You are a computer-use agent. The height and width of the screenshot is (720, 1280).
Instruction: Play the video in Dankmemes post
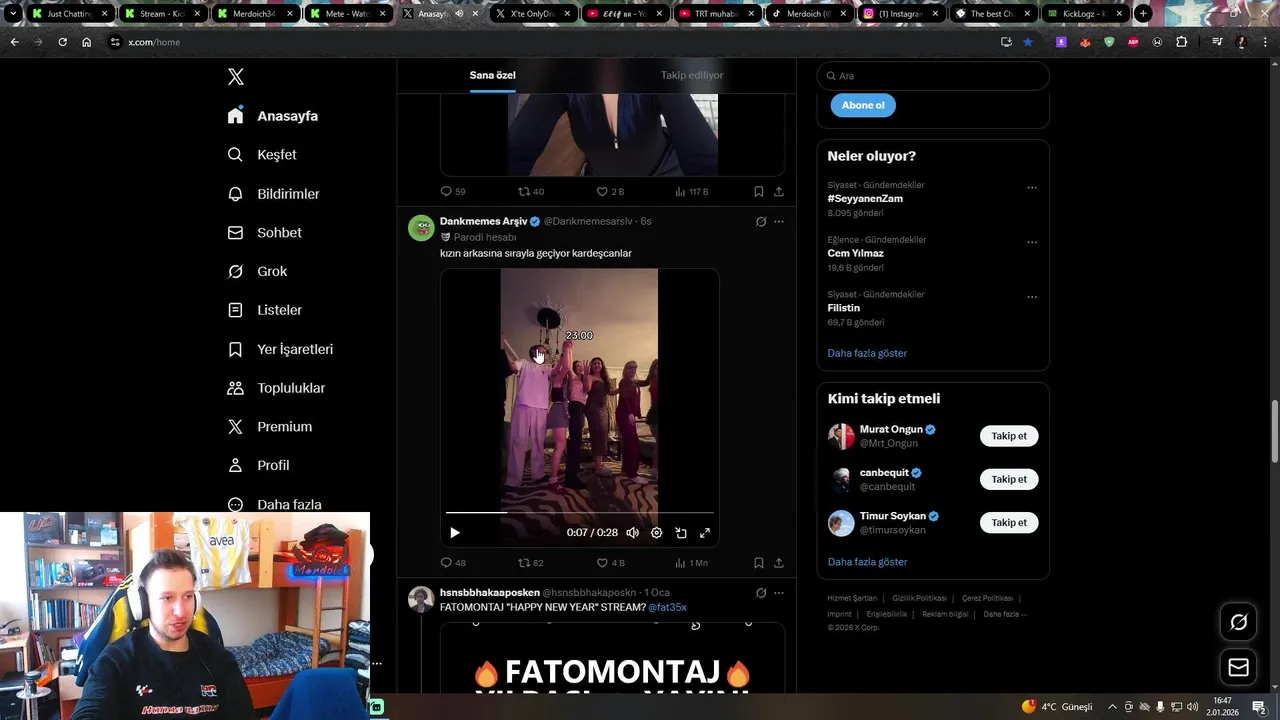(x=455, y=533)
